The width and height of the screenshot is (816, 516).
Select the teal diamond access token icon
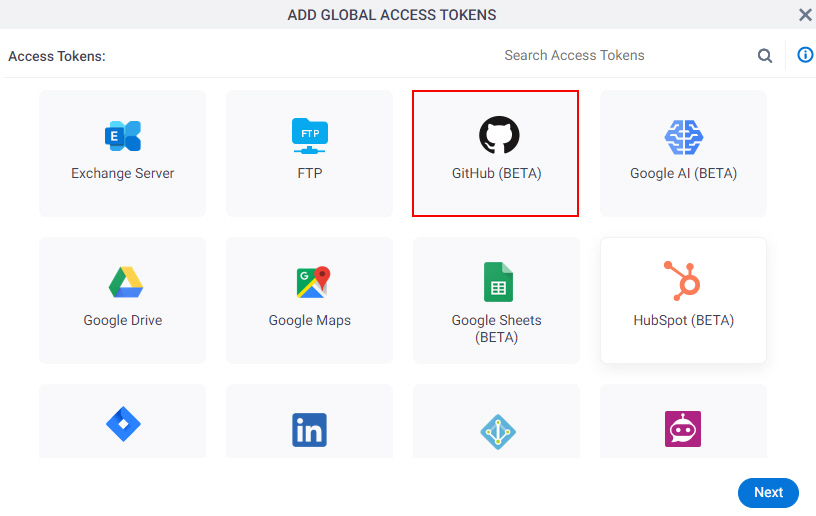(x=498, y=432)
